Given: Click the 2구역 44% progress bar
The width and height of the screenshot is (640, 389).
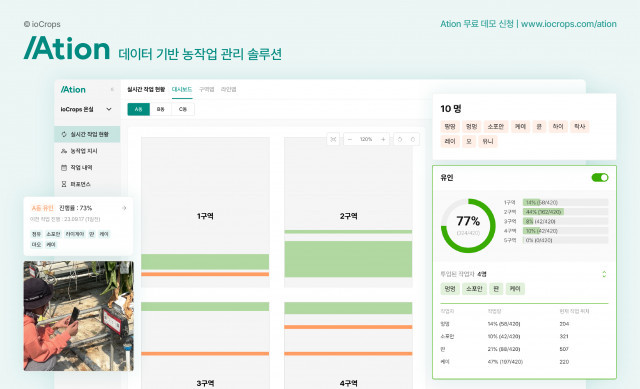Looking at the screenshot, I should 565,212.
